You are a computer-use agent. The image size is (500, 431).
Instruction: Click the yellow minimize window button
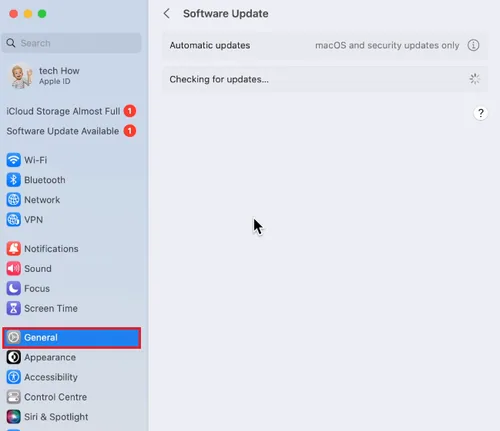pyautogui.click(x=28, y=14)
